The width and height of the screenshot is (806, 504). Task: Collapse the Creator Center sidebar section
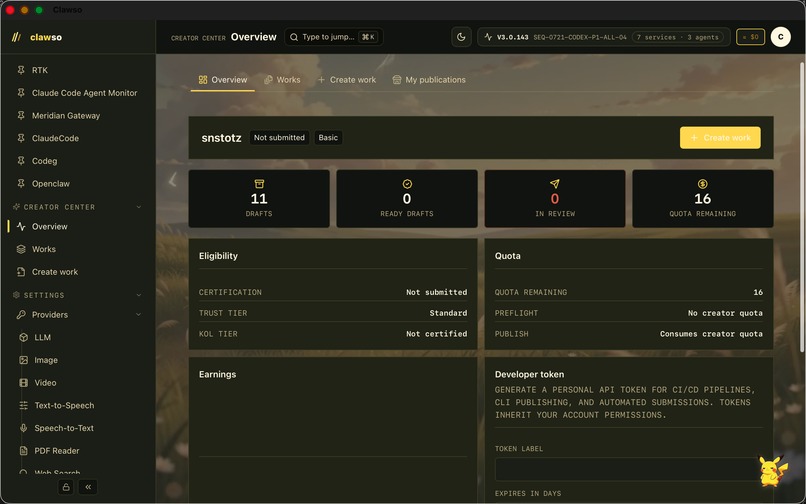pyautogui.click(x=138, y=207)
